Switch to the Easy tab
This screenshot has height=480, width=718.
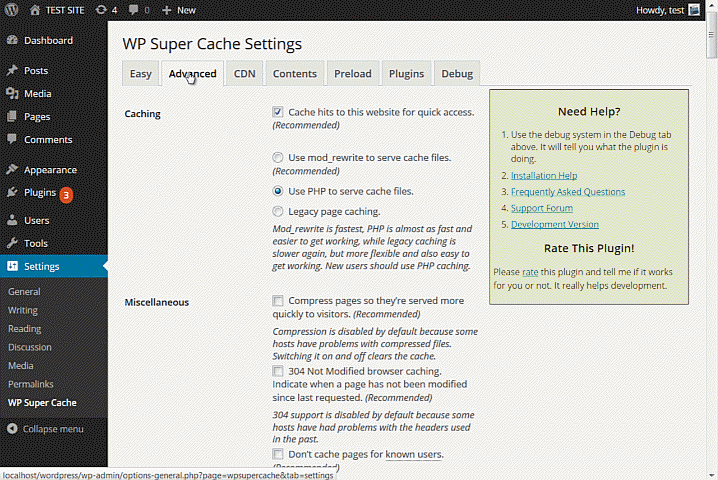click(141, 73)
